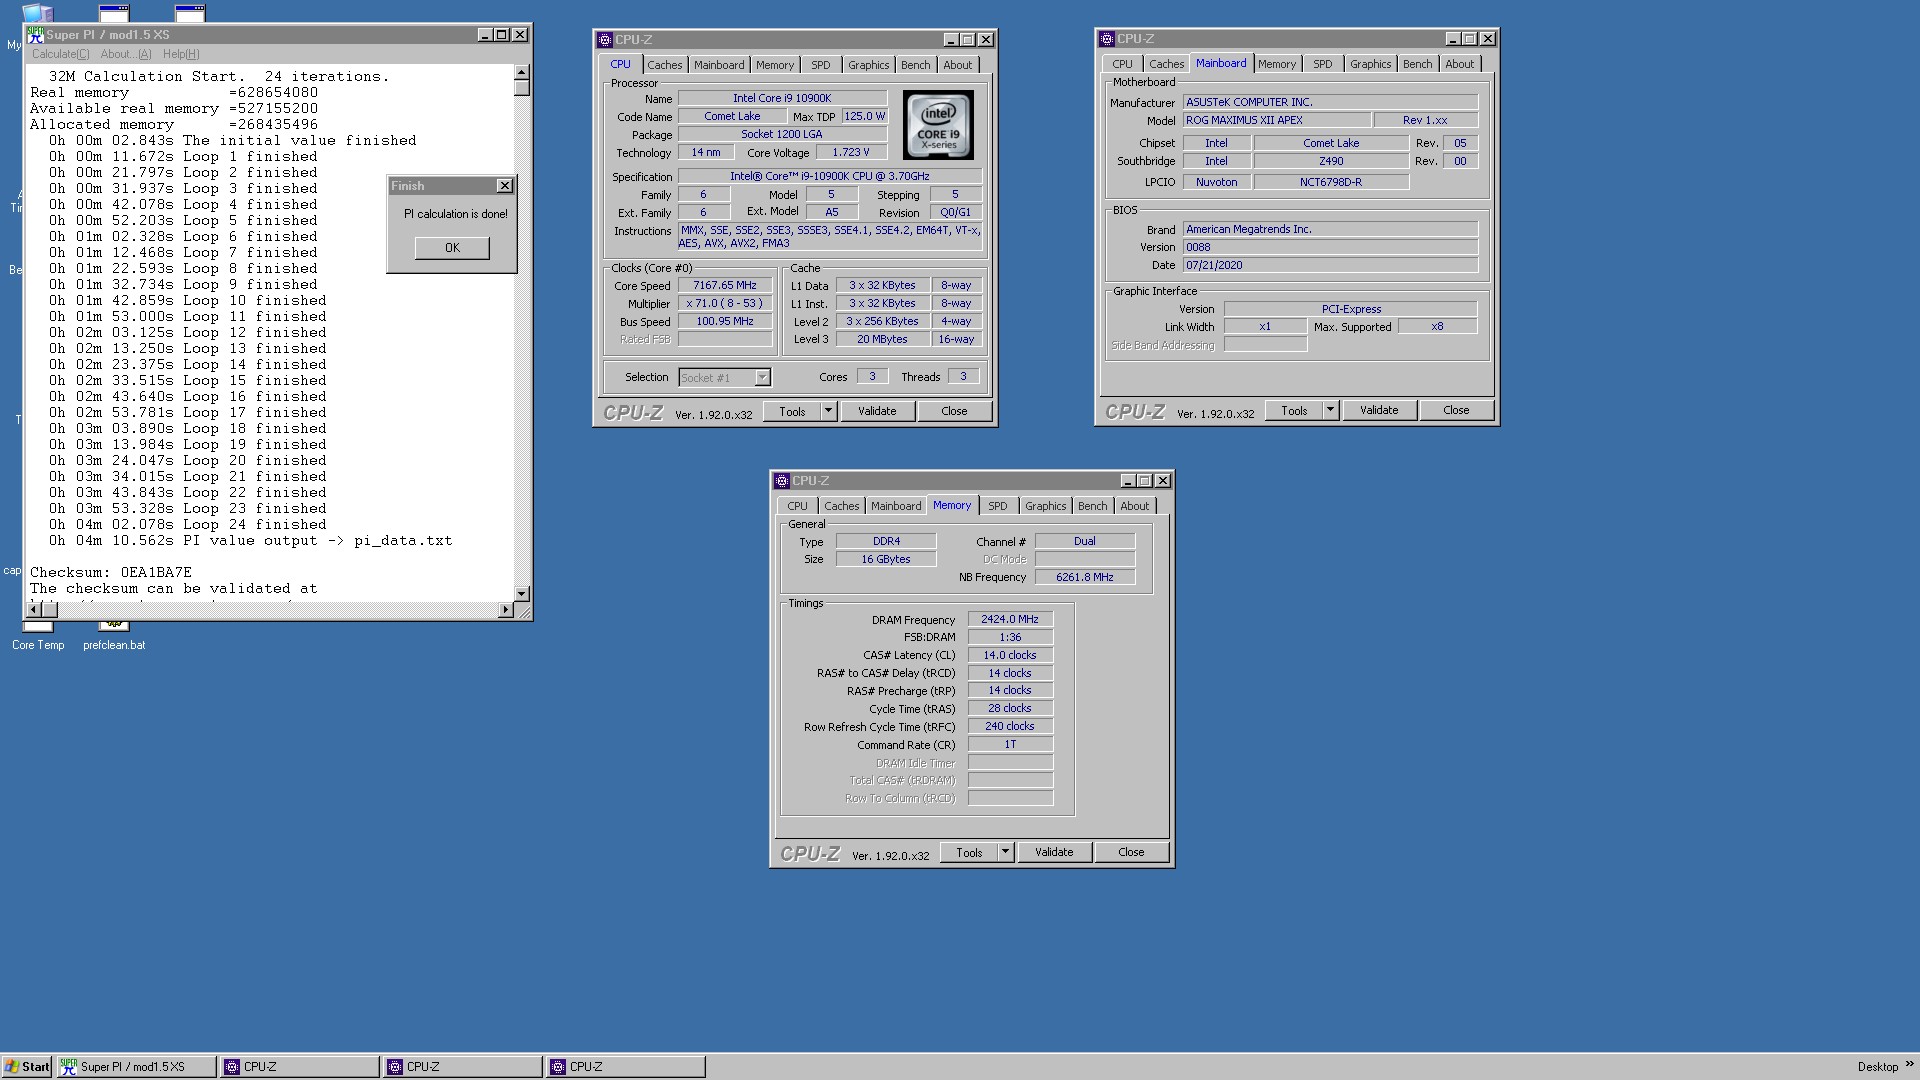Click the Core Voltage 1.723 V field

851,152
